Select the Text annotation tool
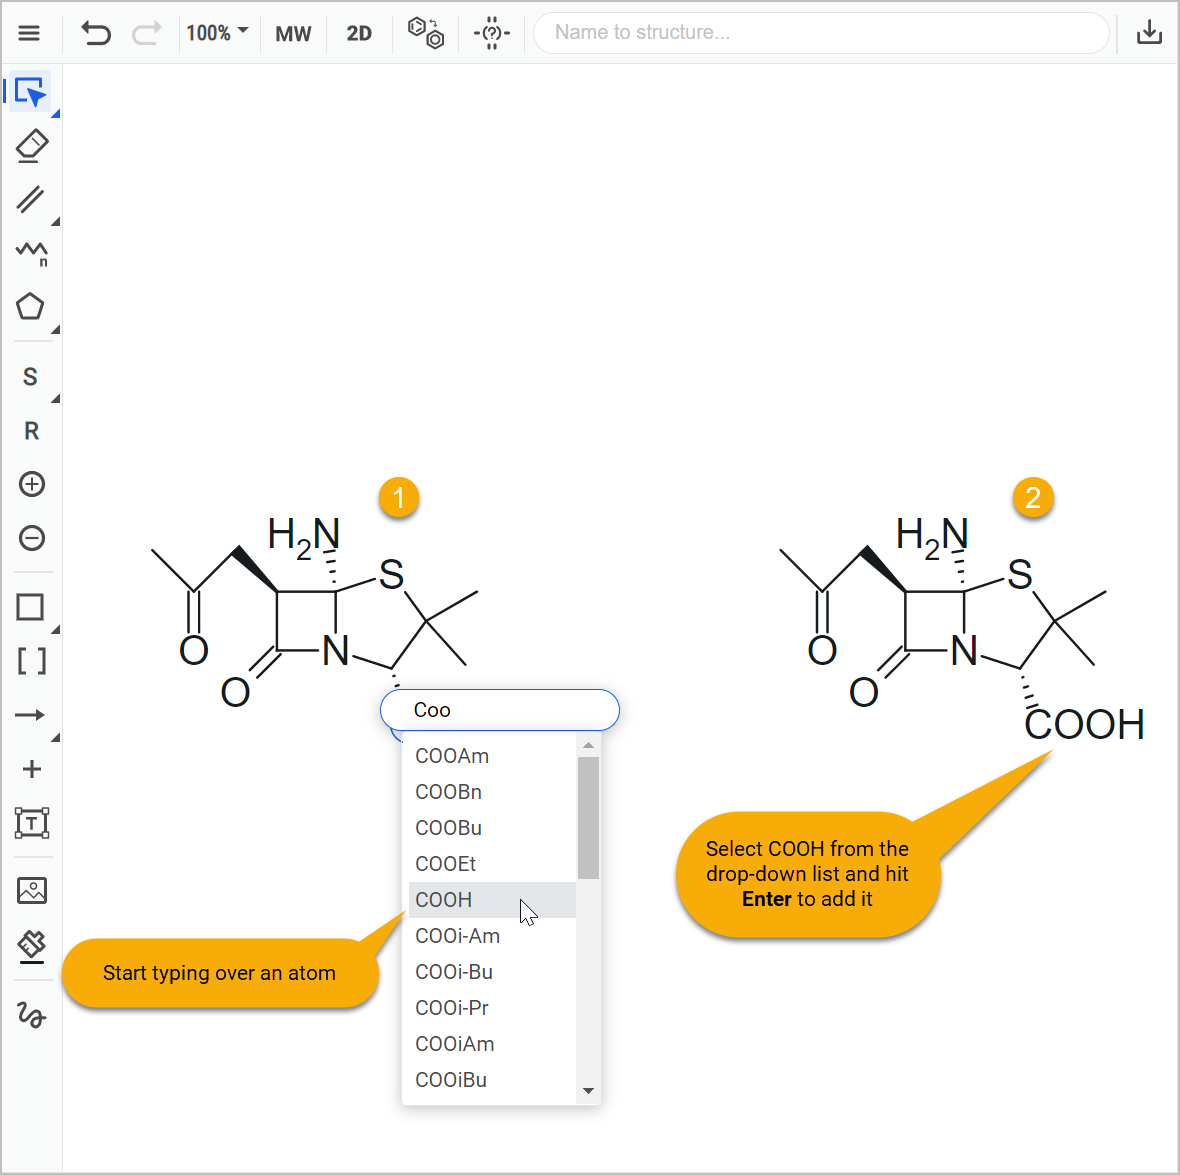This screenshot has height=1175, width=1180. (31, 823)
